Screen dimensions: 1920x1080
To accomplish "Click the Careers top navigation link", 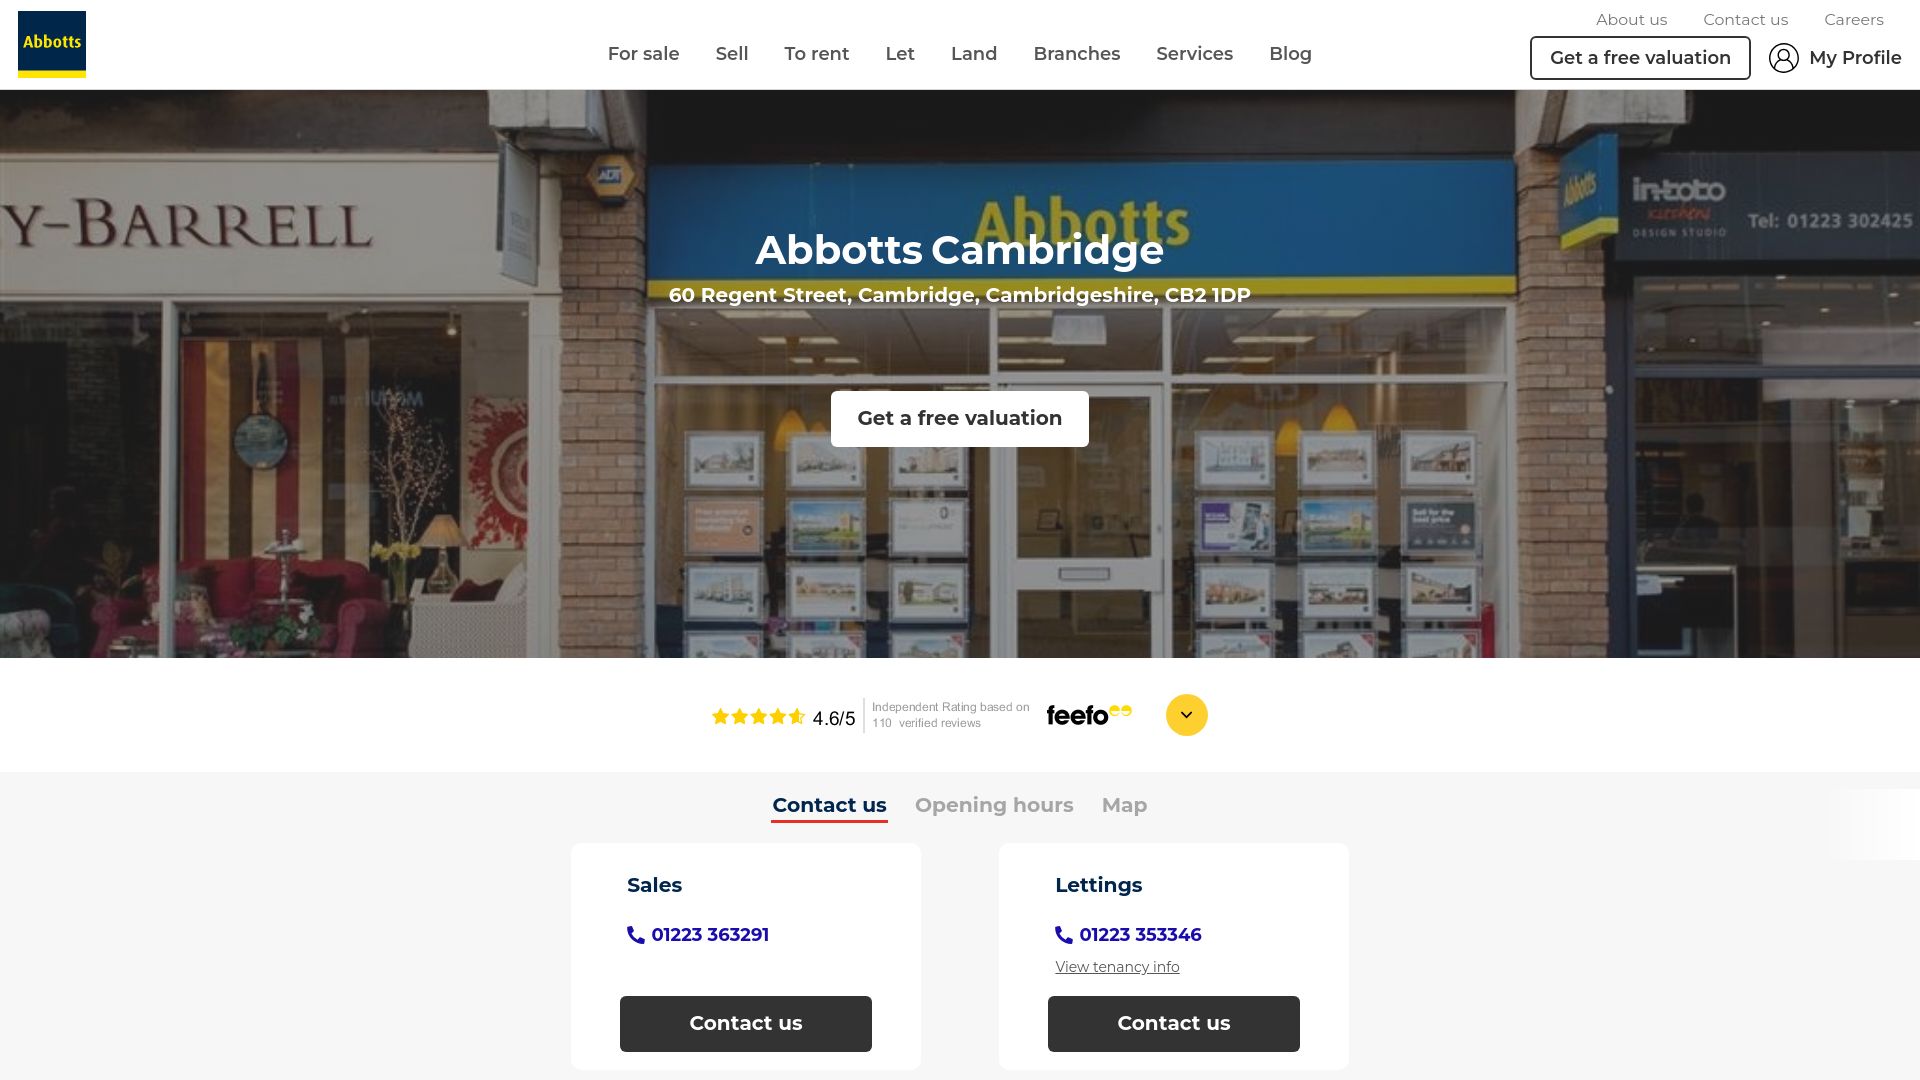I will (1854, 18).
